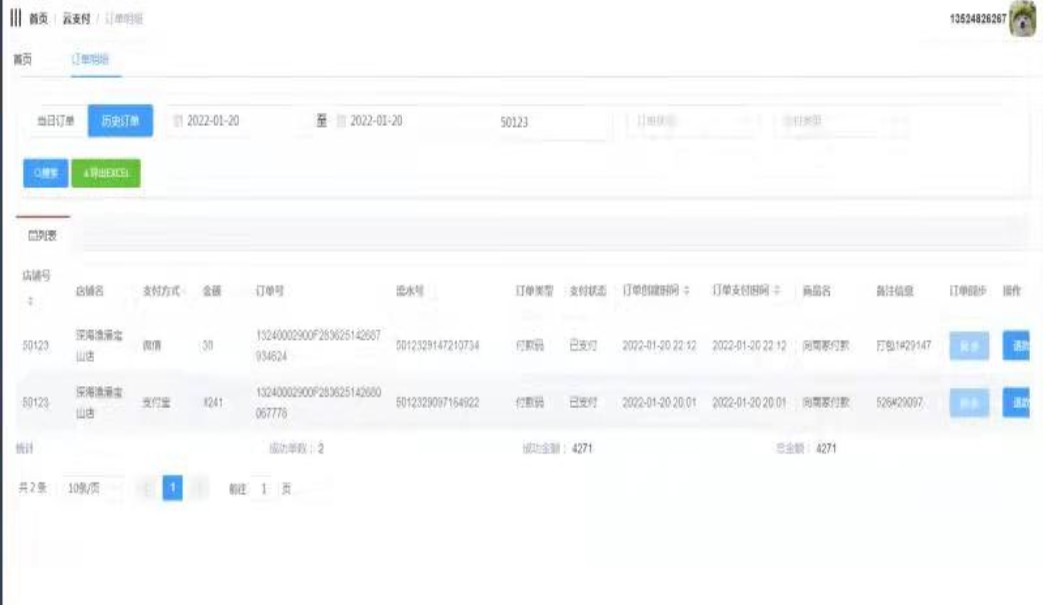Click refund button for the 微信 order
Viewport: 1043px width, 605px height.
tap(1018, 346)
